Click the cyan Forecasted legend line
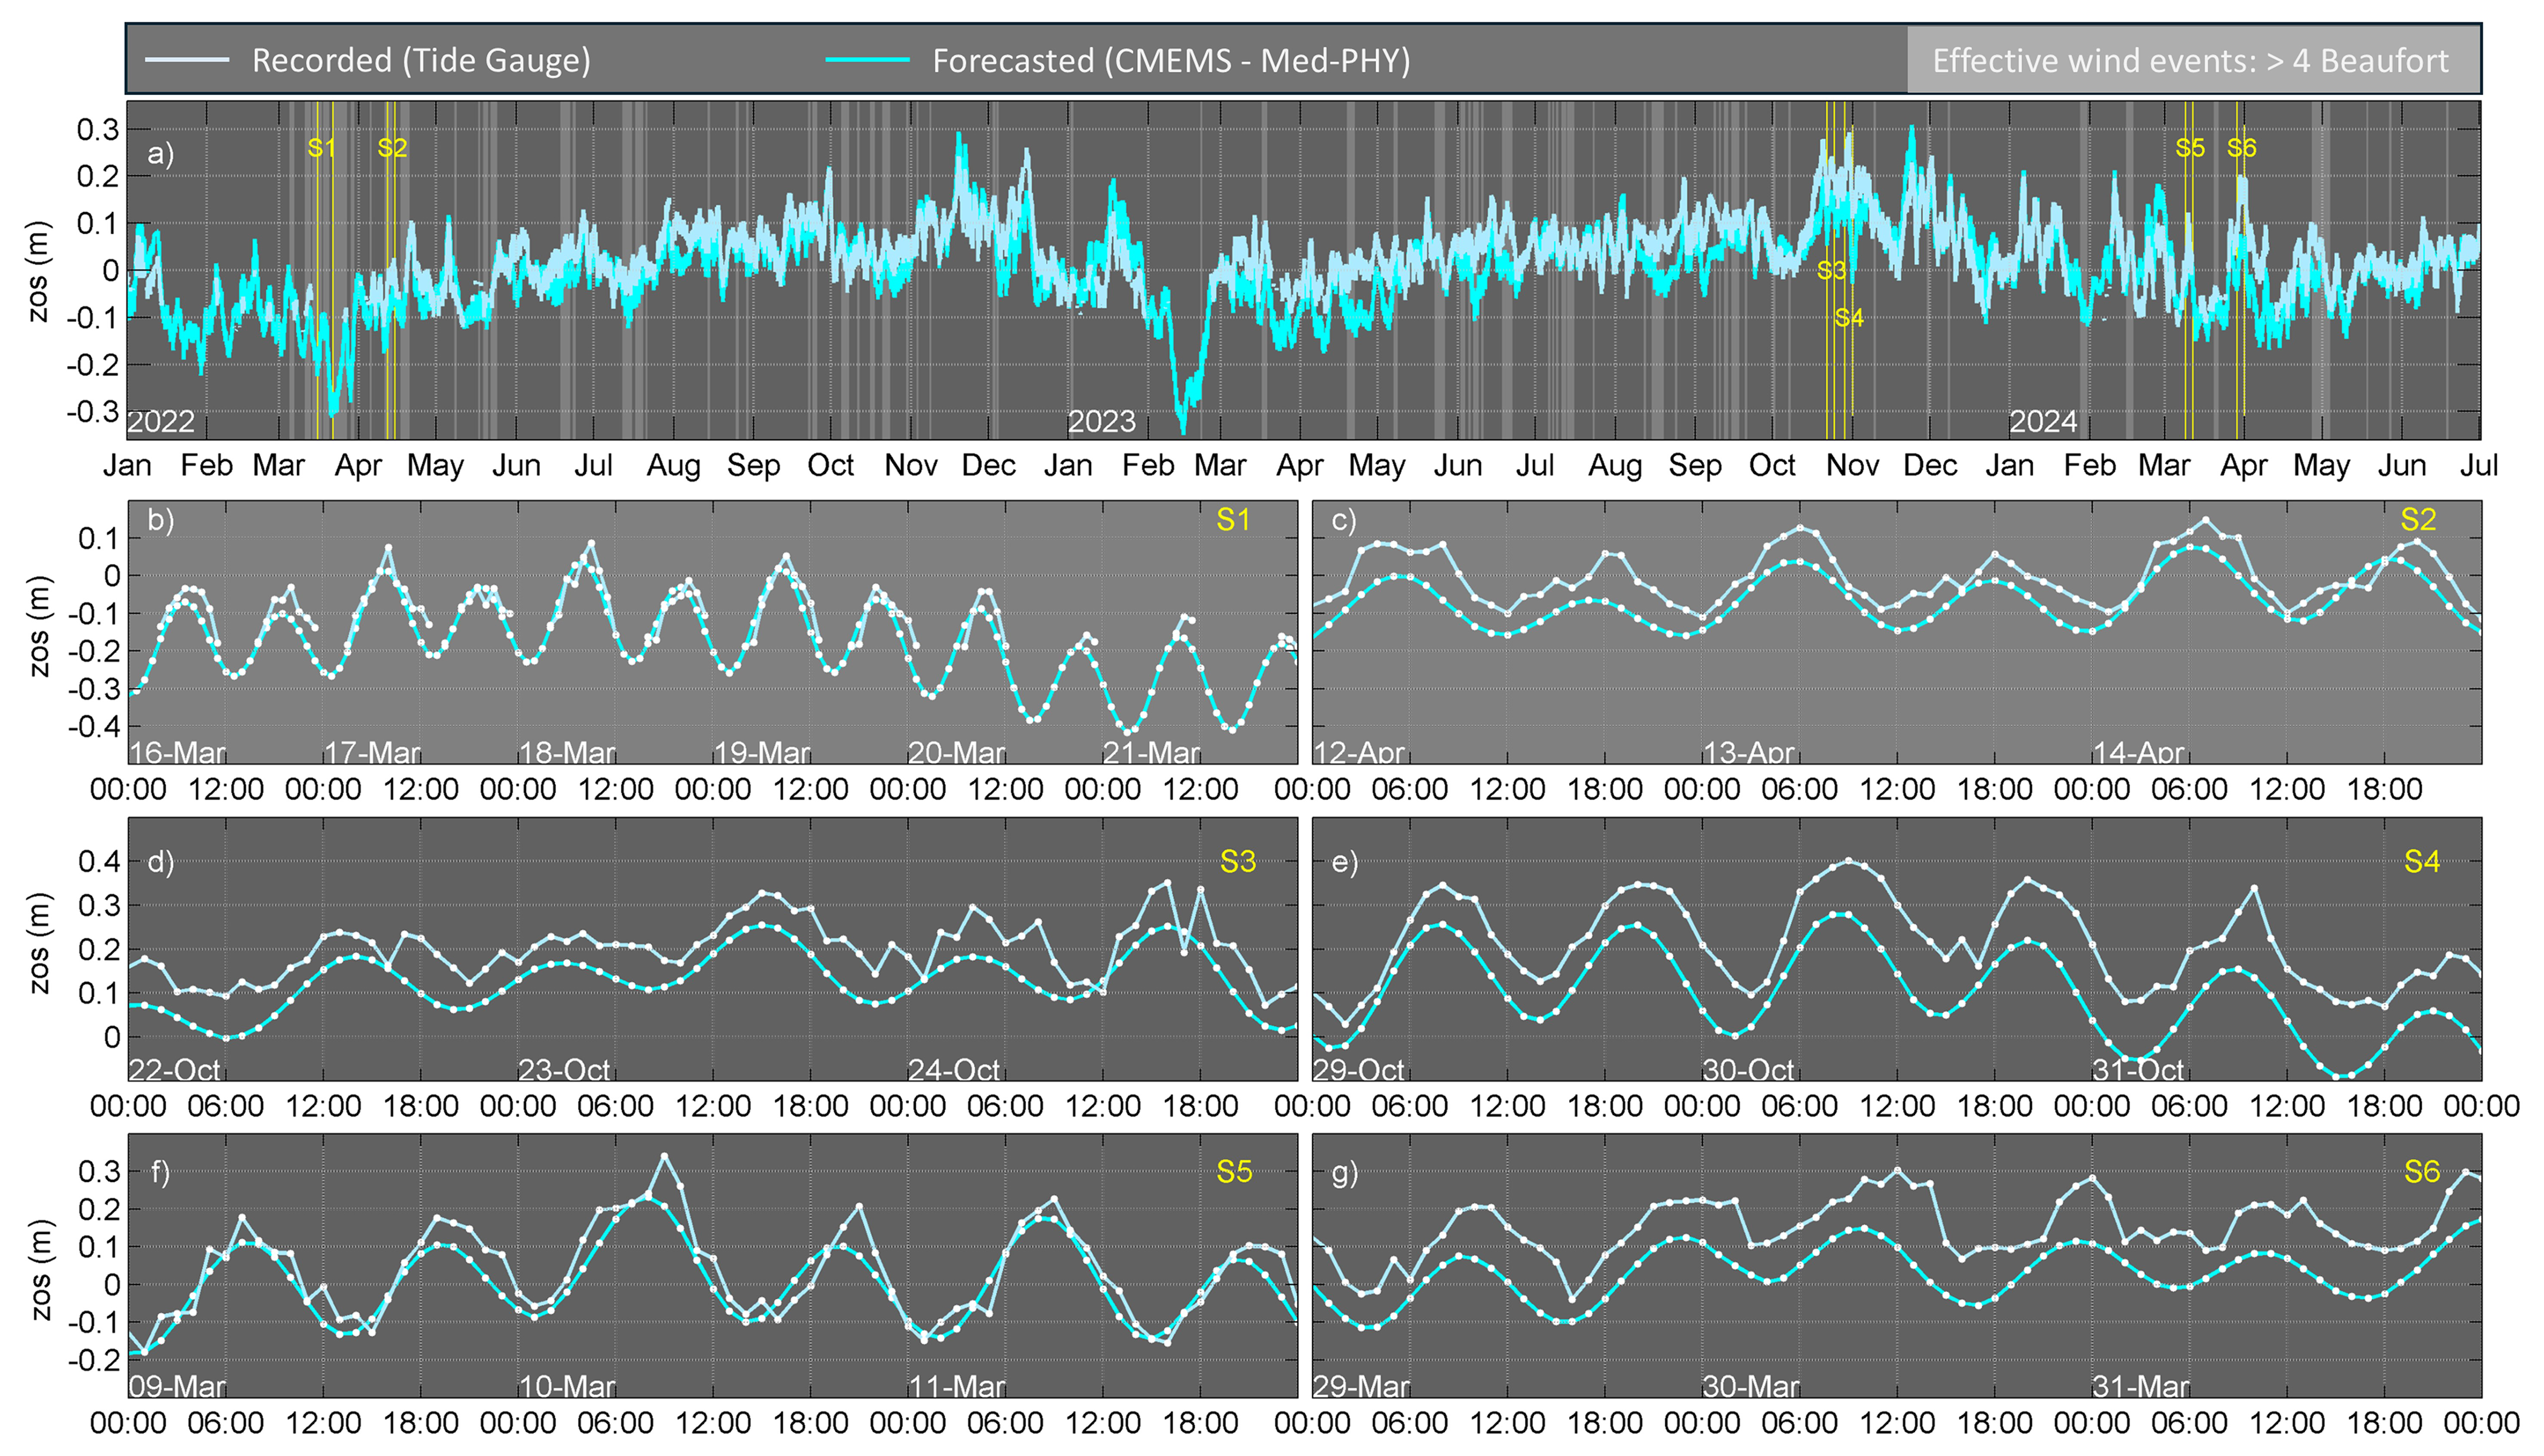The width and height of the screenshot is (2544, 1456). click(867, 61)
